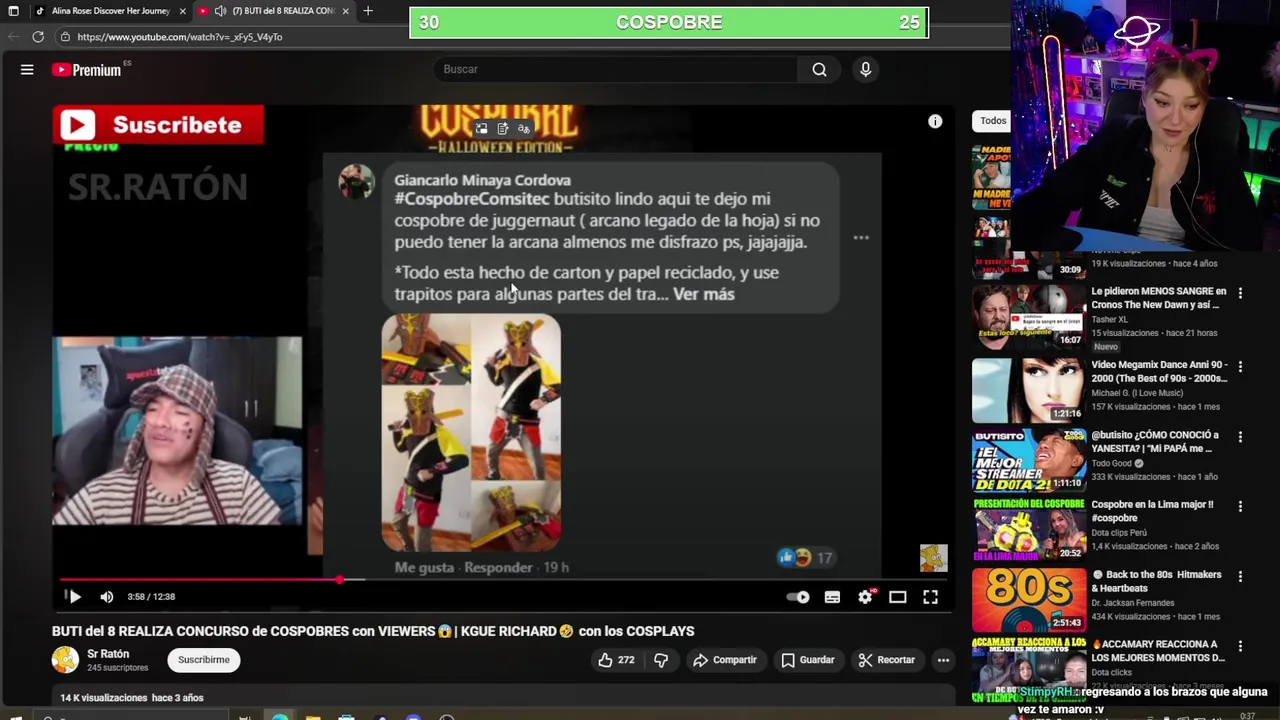Click the Todo Good channel name
This screenshot has height=720, width=1280.
(1111, 463)
